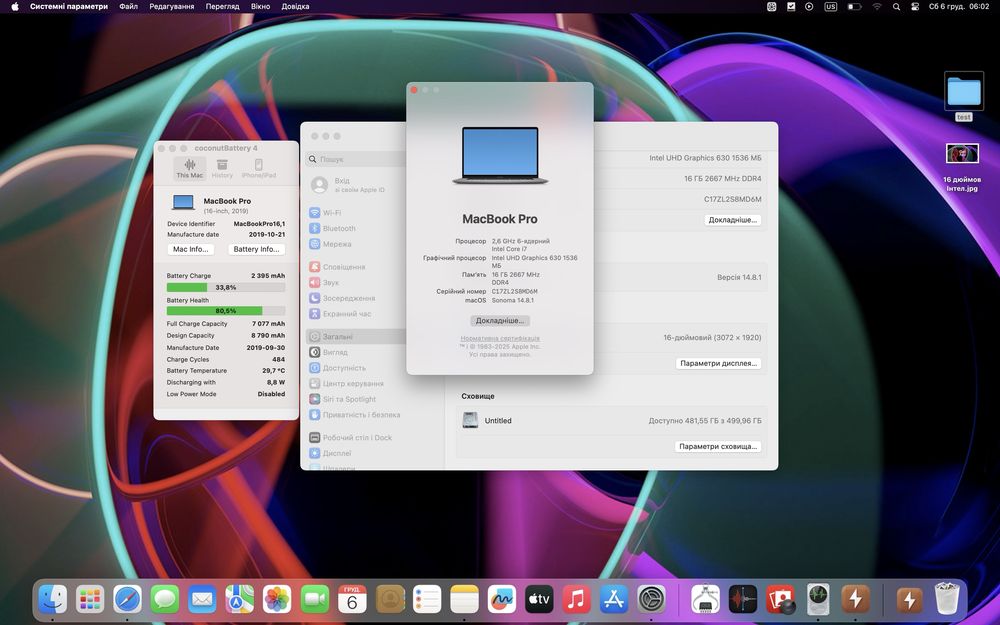Open the Вікно menu

[x=260, y=6]
